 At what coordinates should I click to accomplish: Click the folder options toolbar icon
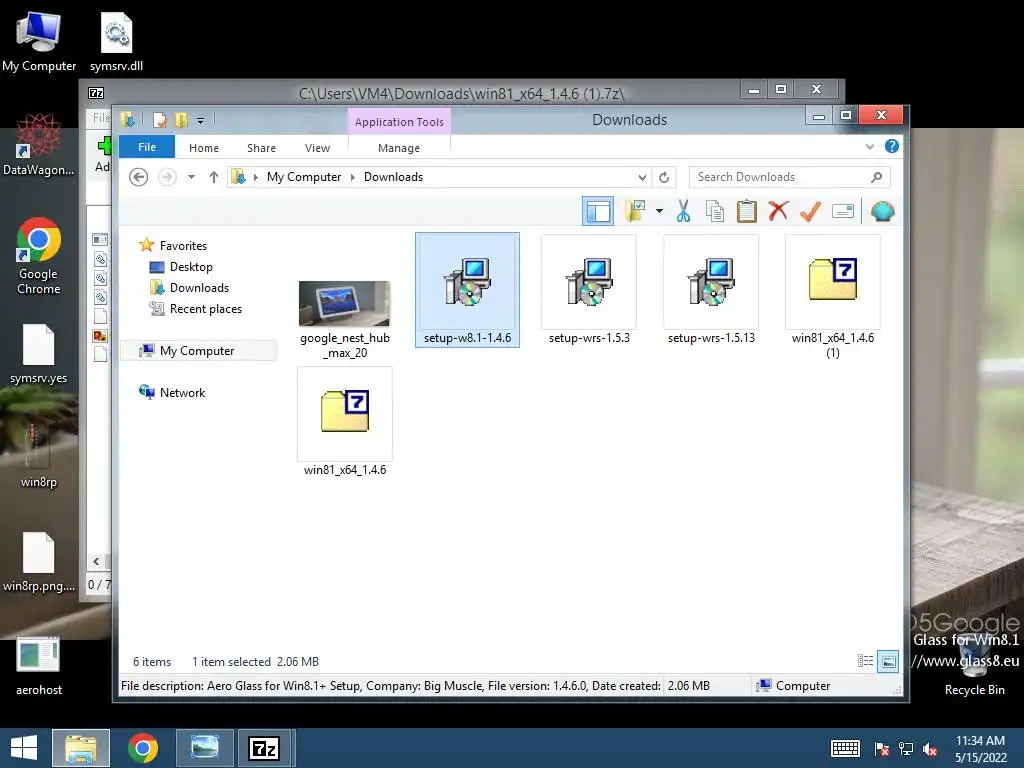click(635, 211)
